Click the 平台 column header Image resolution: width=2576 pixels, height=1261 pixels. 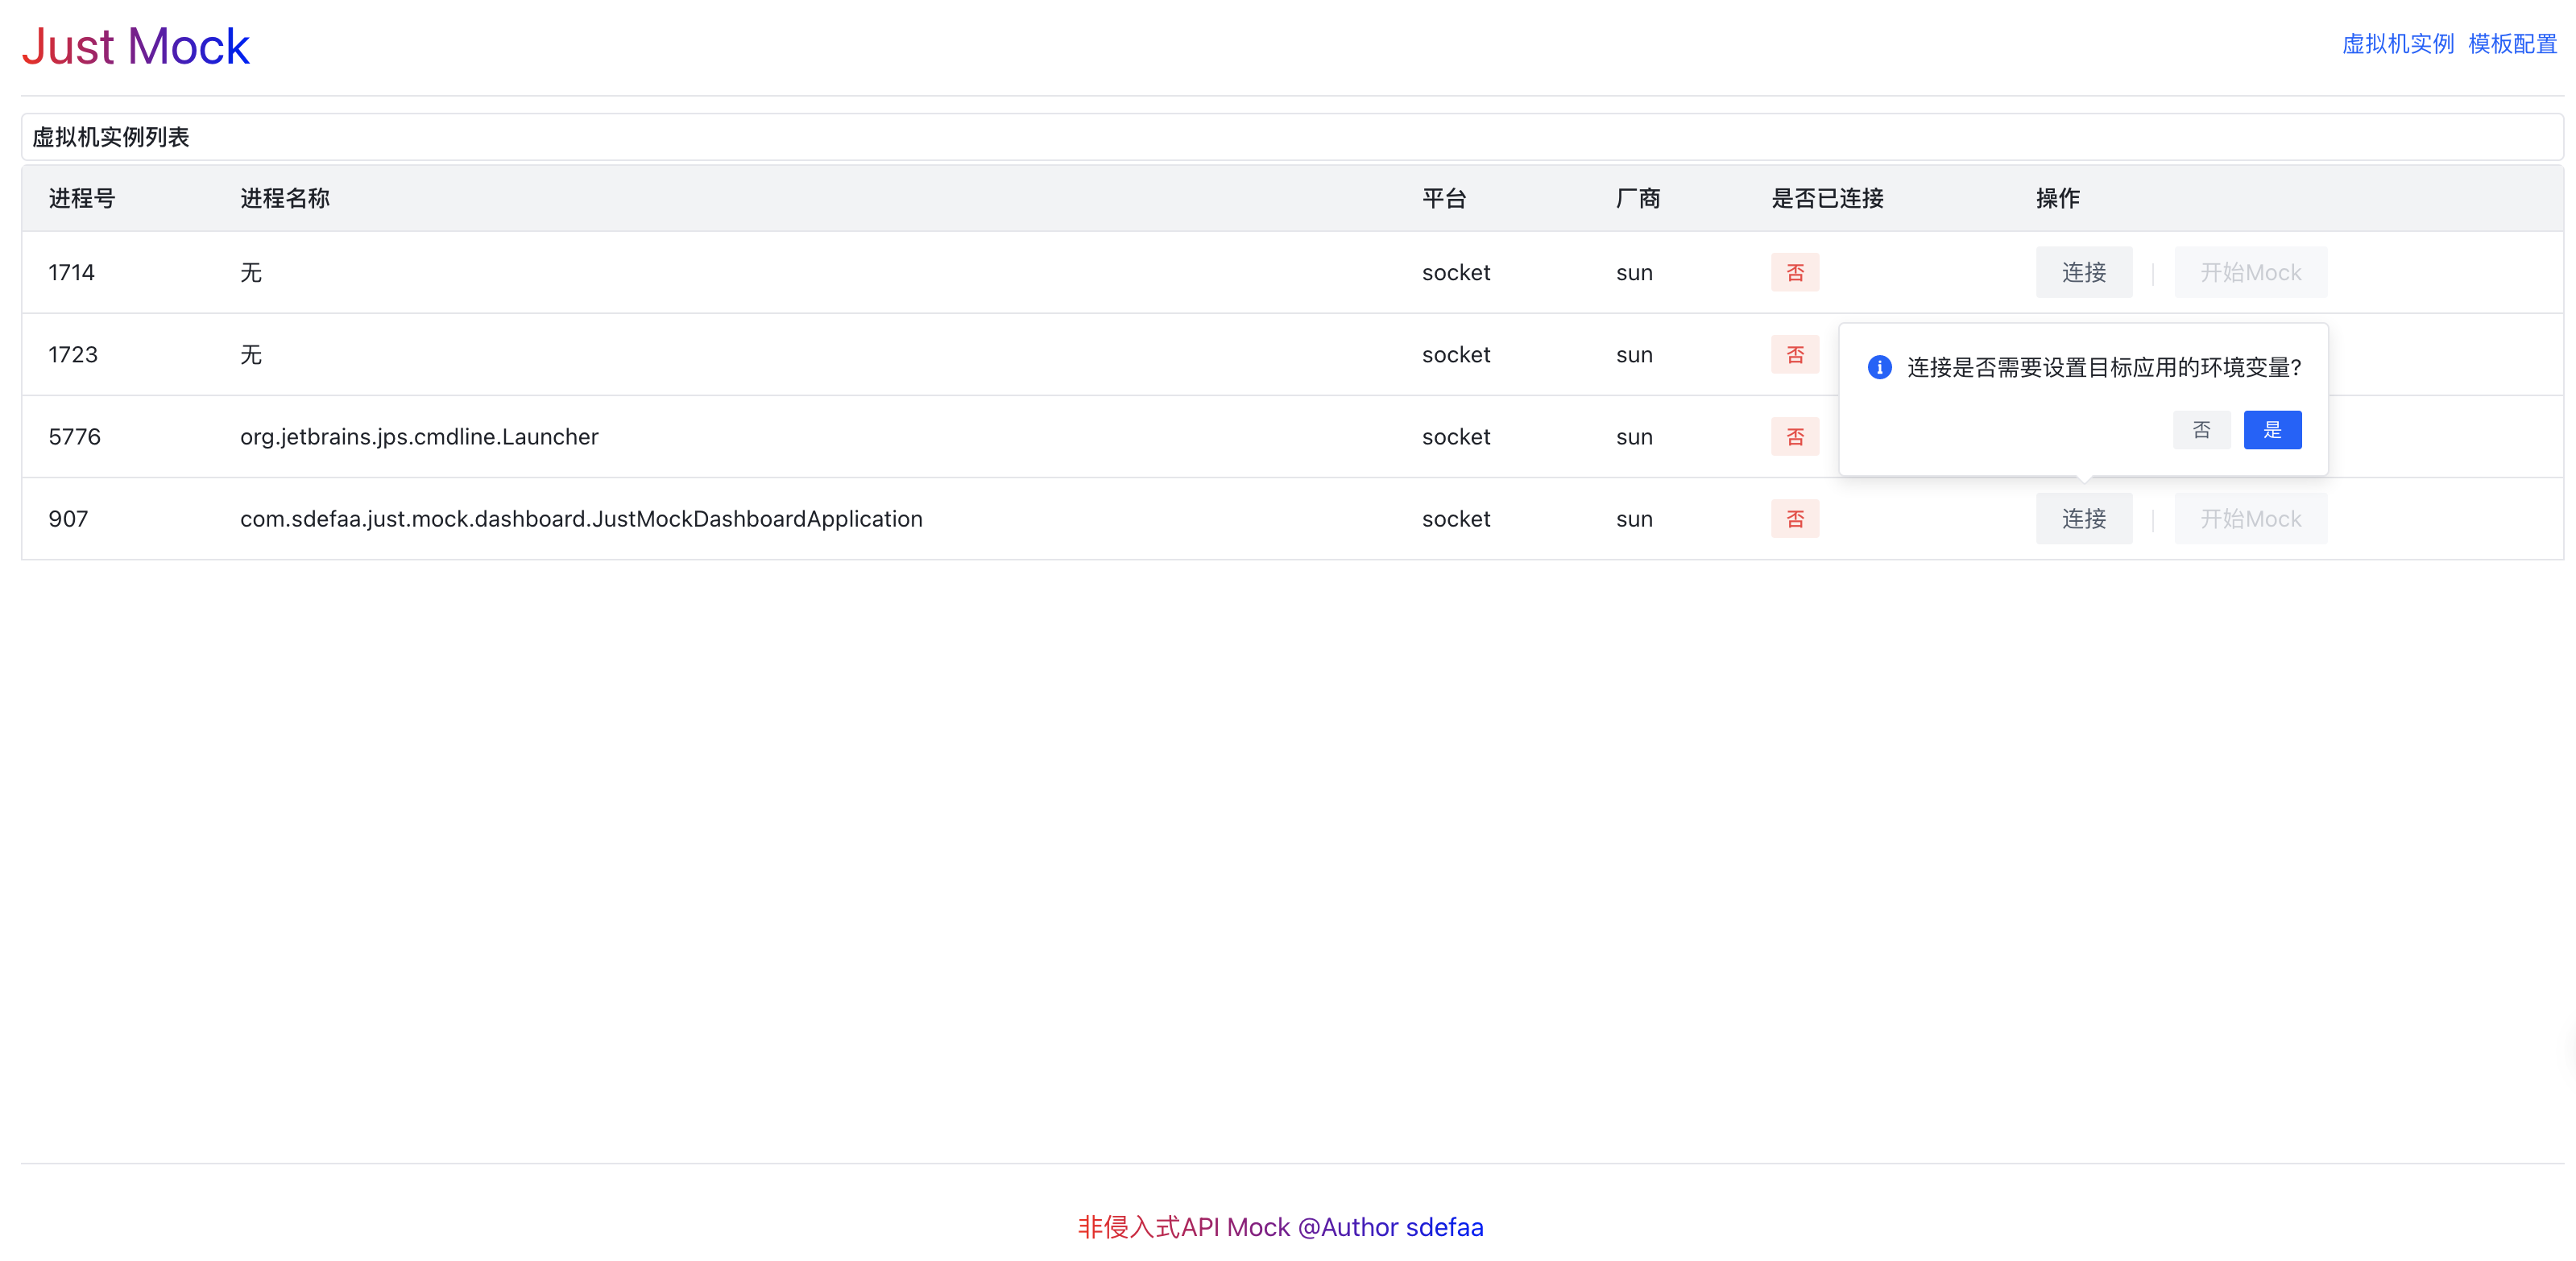tap(1444, 198)
